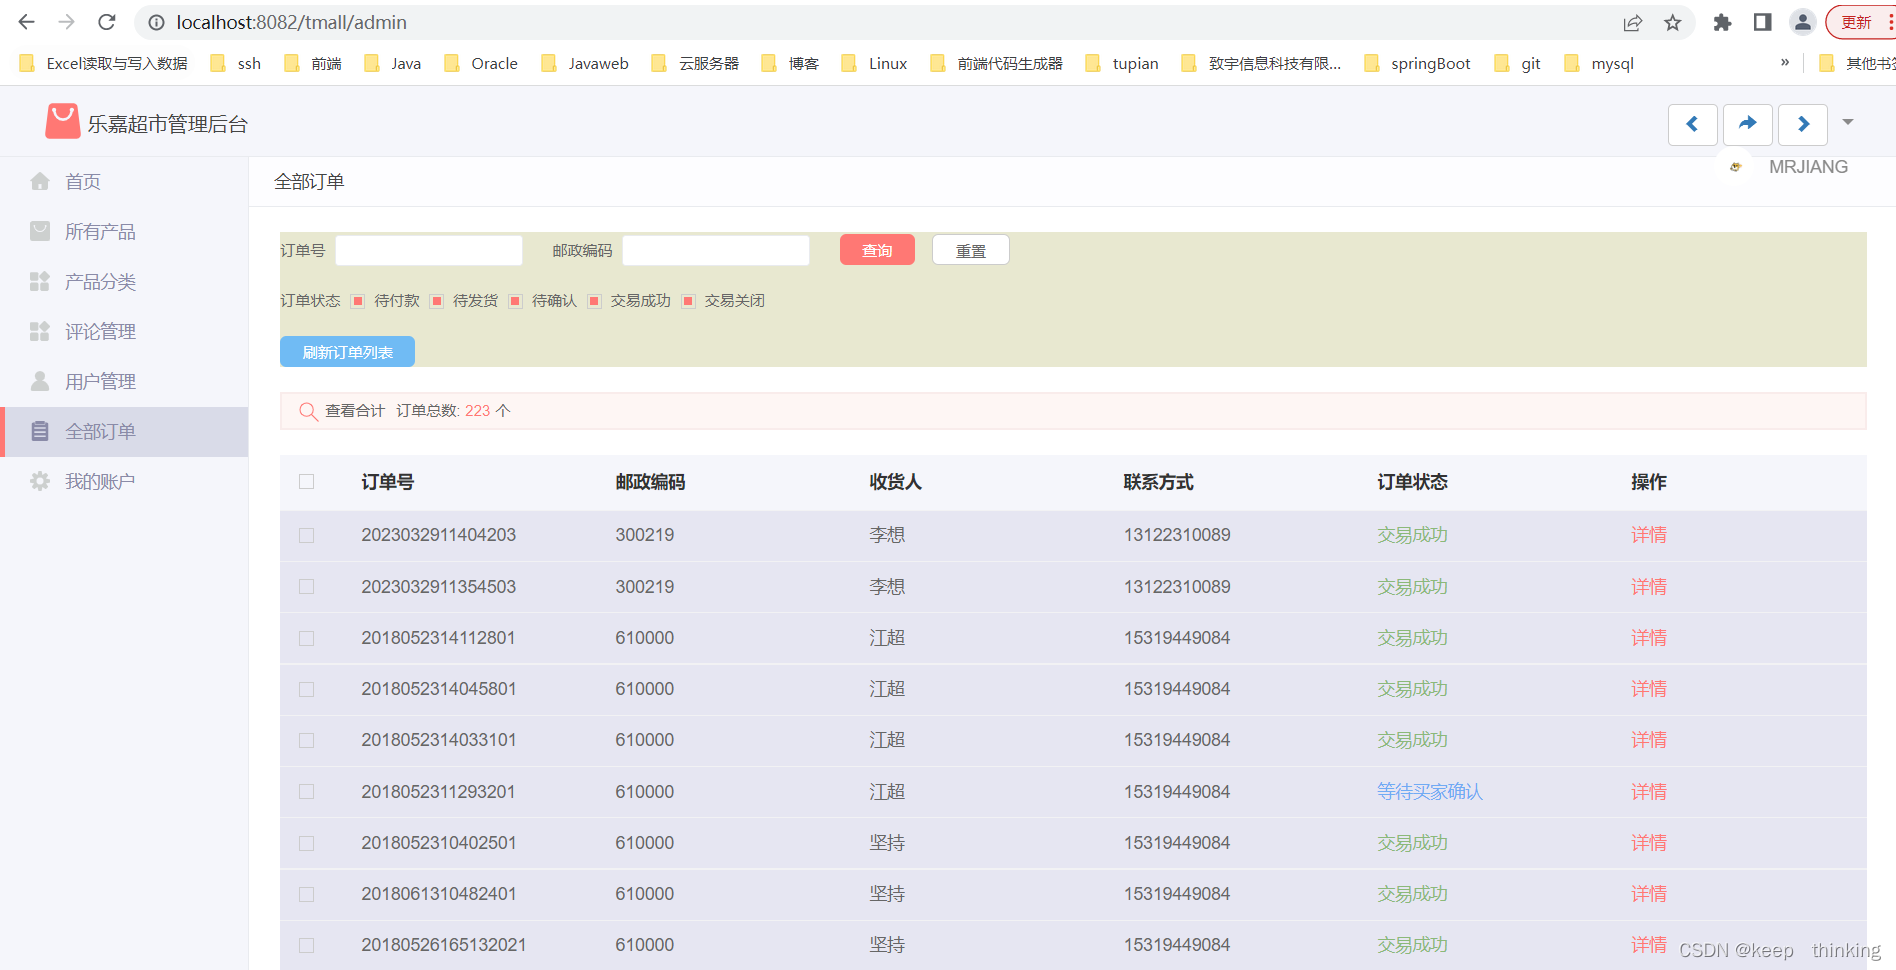
Task: Toggle the 交易成功 status checkbox
Action: pos(595,301)
